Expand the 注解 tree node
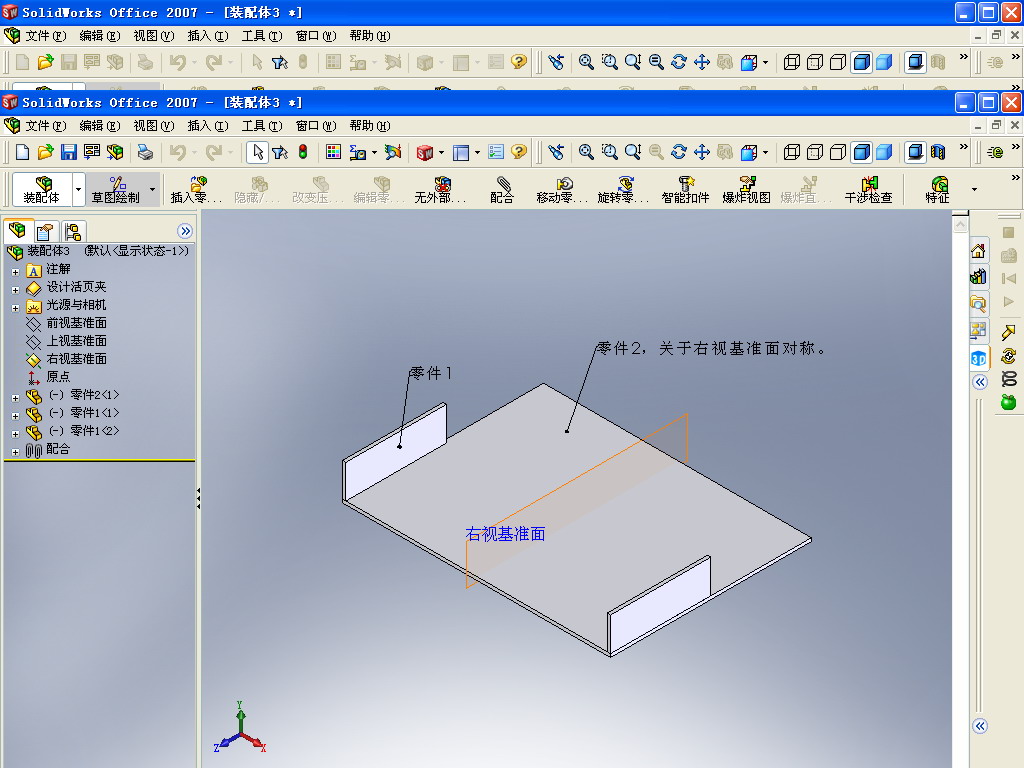The image size is (1024, 768). [x=15, y=272]
